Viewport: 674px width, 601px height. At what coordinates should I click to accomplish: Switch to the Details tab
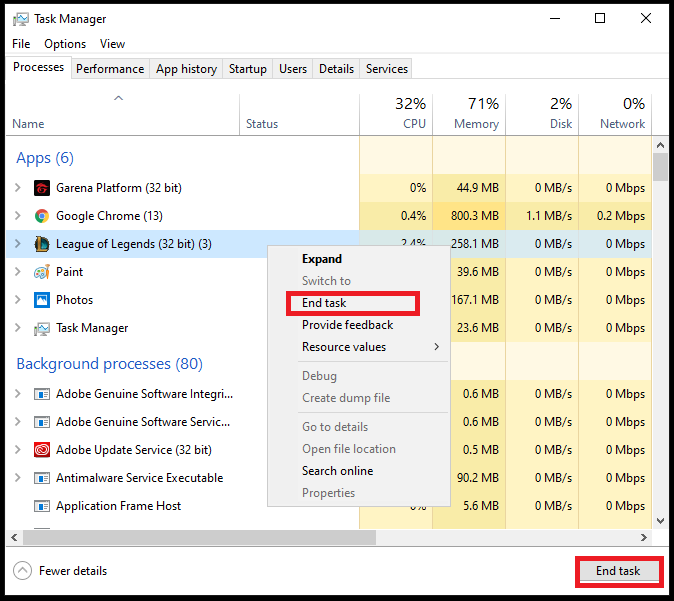click(x=336, y=69)
